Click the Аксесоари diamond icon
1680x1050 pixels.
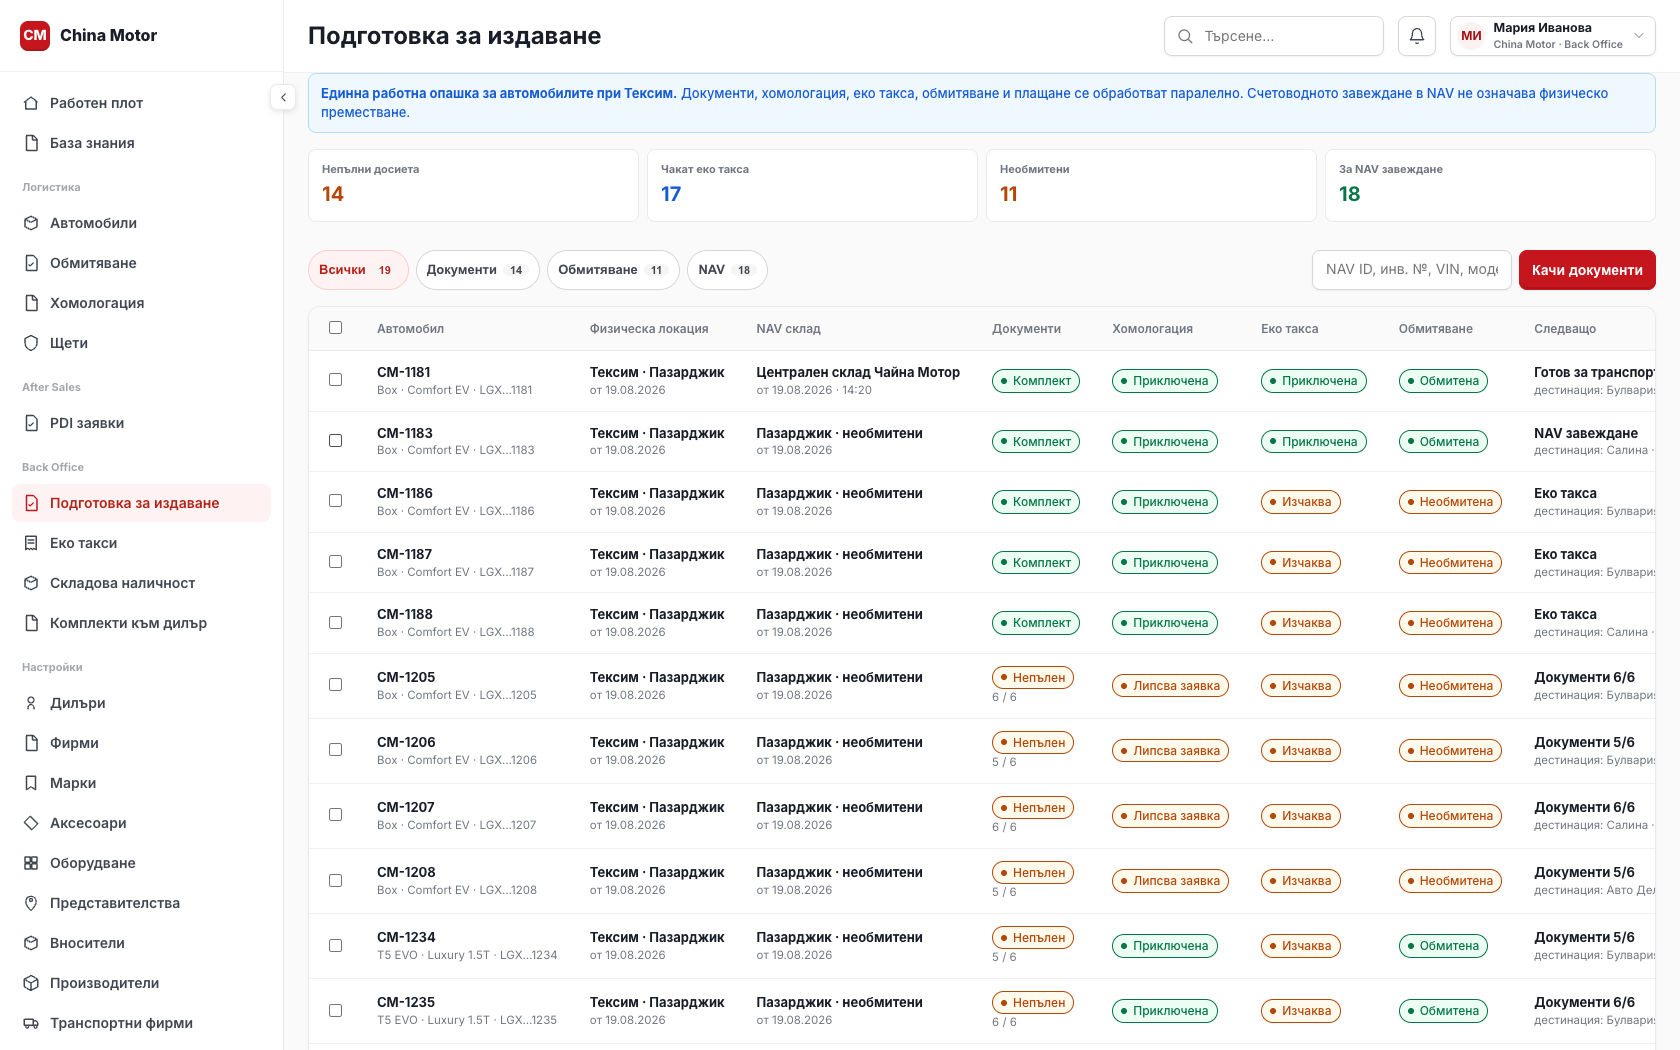click(31, 823)
